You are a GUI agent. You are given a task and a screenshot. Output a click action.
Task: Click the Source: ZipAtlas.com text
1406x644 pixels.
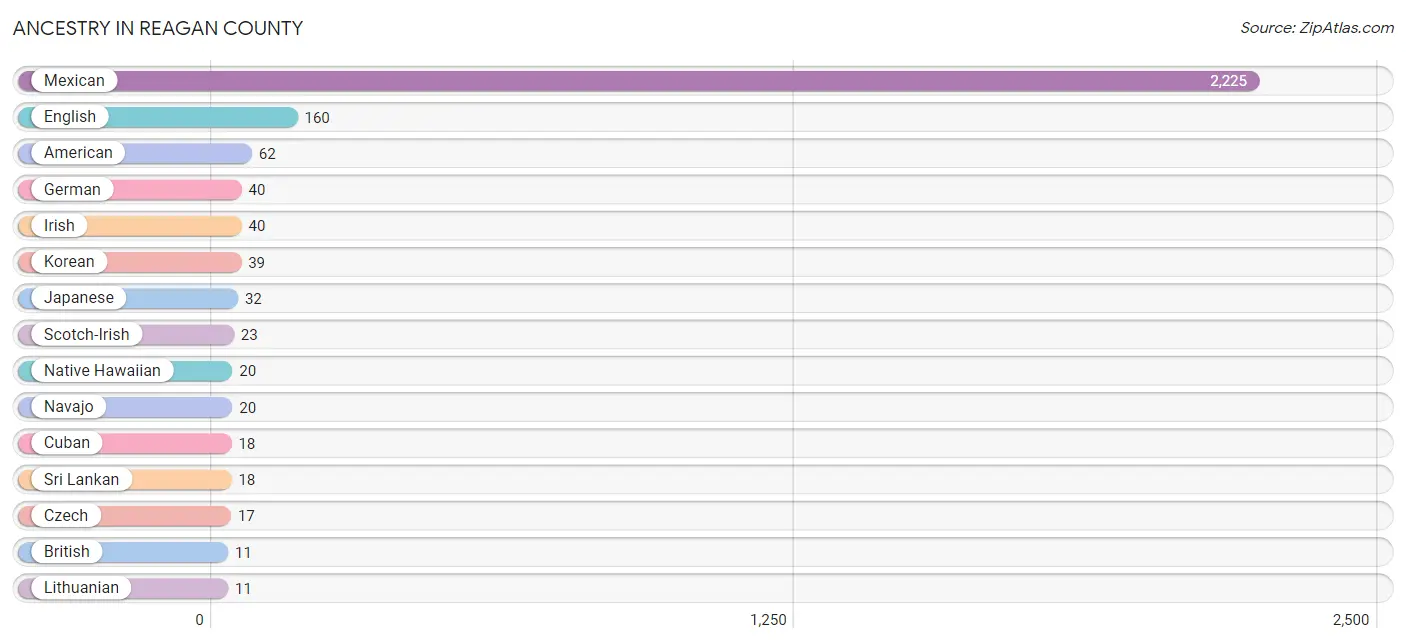click(x=1317, y=28)
